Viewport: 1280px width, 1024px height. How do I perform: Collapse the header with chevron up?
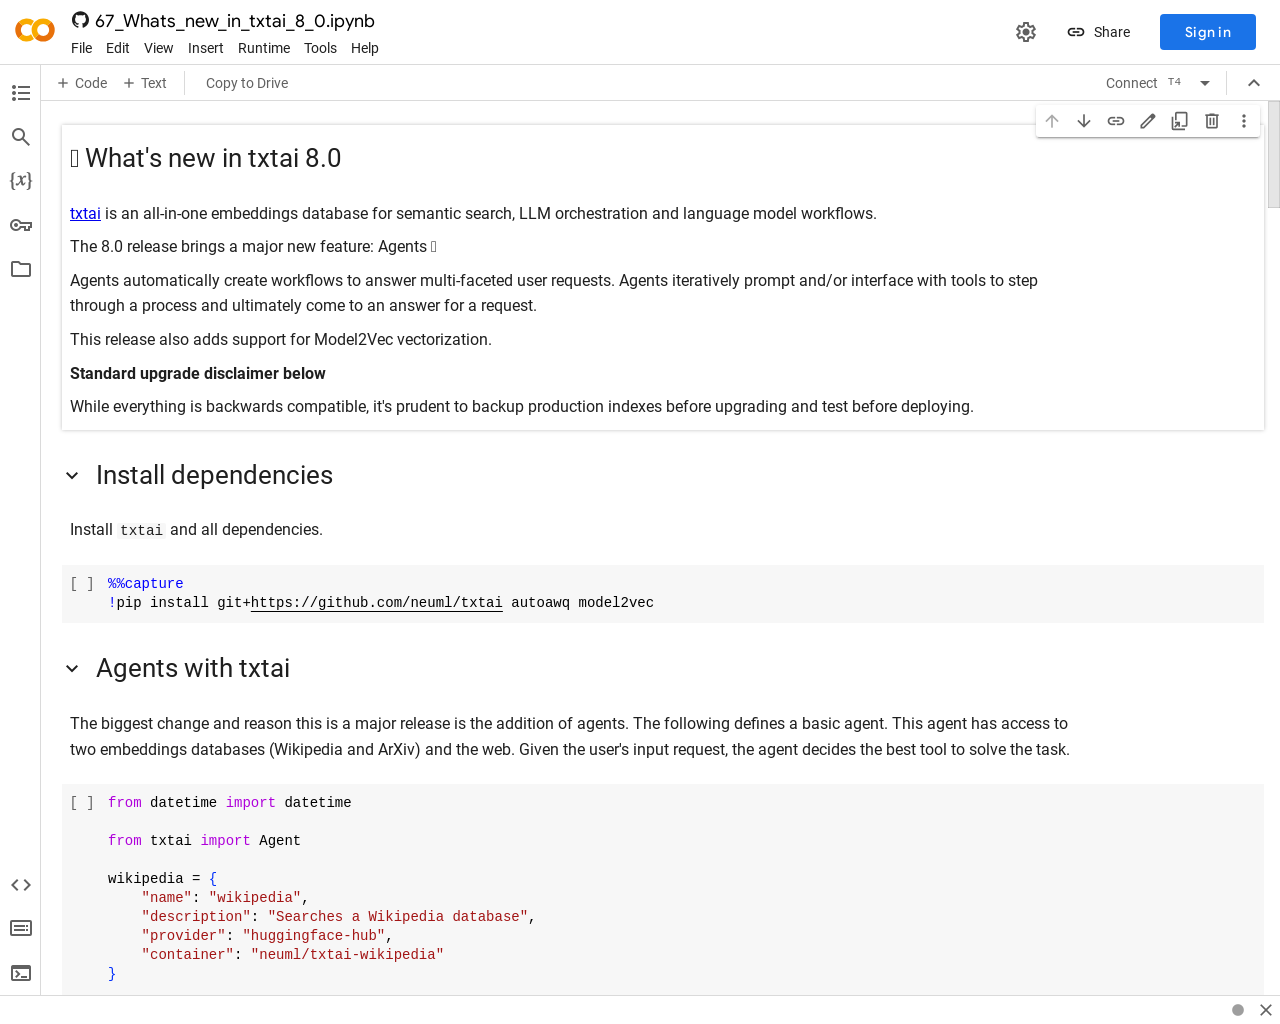click(1254, 83)
